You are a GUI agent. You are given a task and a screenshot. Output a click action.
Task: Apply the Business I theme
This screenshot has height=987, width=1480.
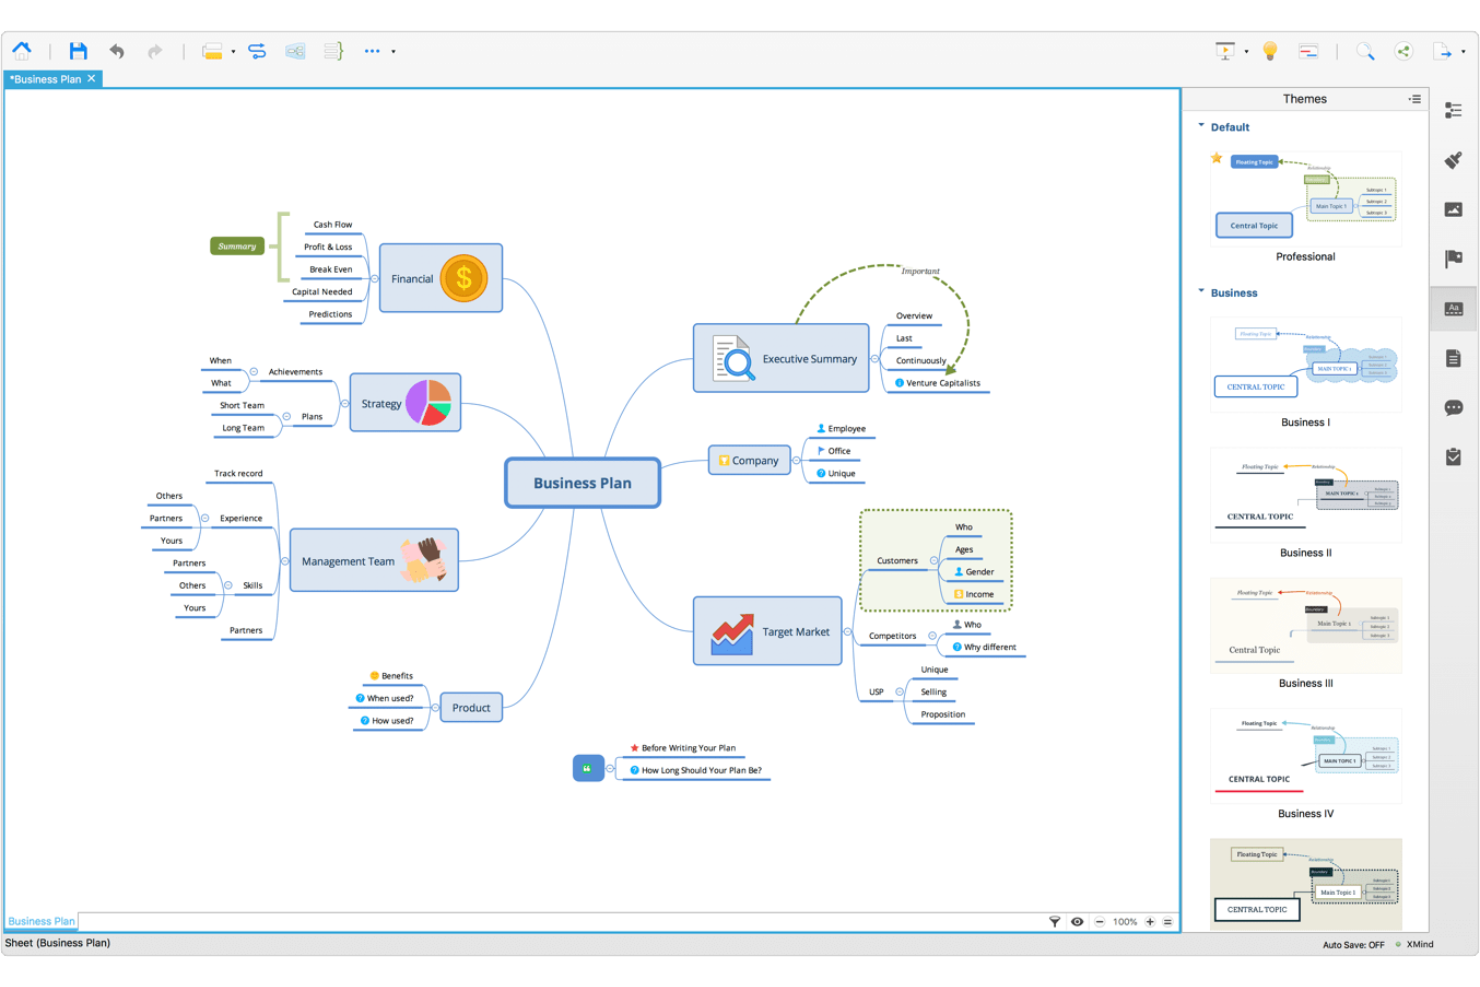click(x=1306, y=365)
